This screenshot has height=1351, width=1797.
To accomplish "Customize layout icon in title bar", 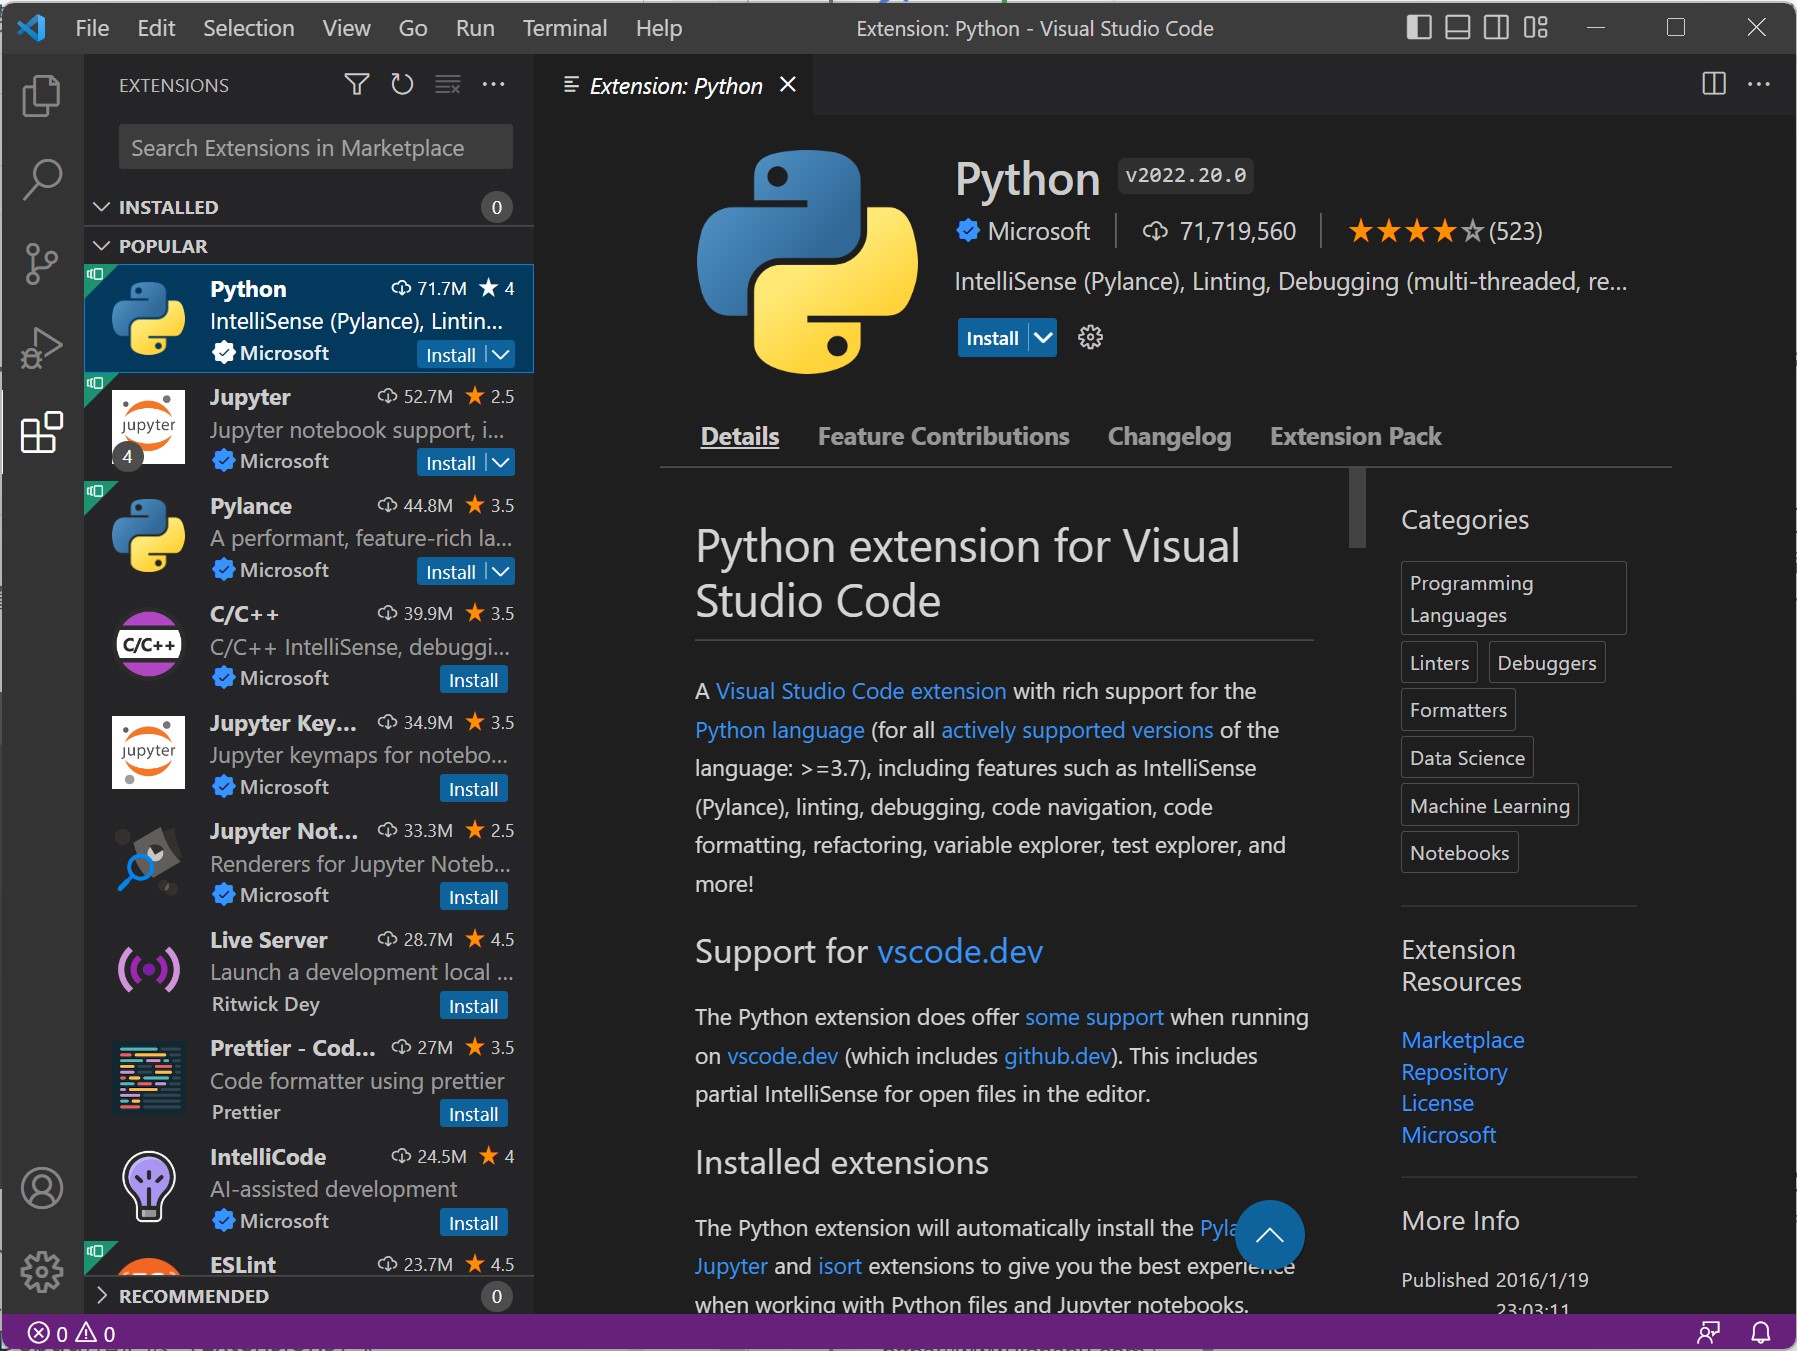I will point(1536,28).
